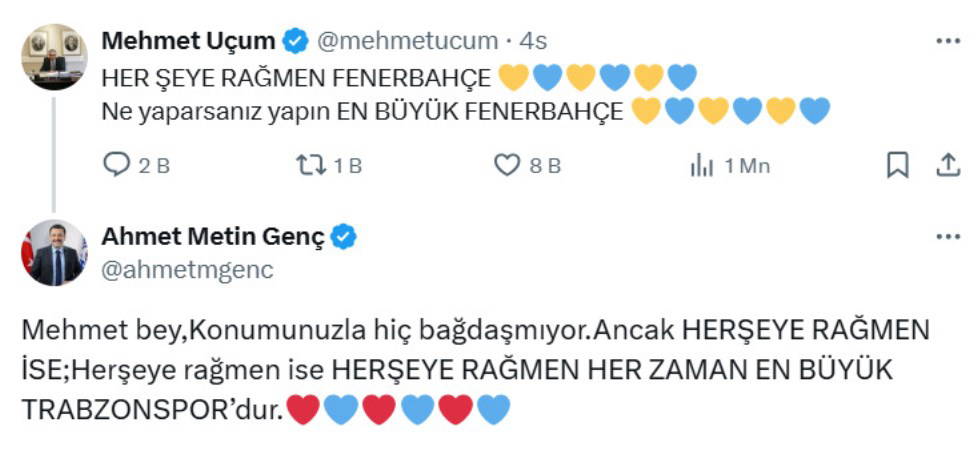The height and width of the screenshot is (450, 977).
Task: Click the @ahmetmgenc handle
Action: pos(187,269)
